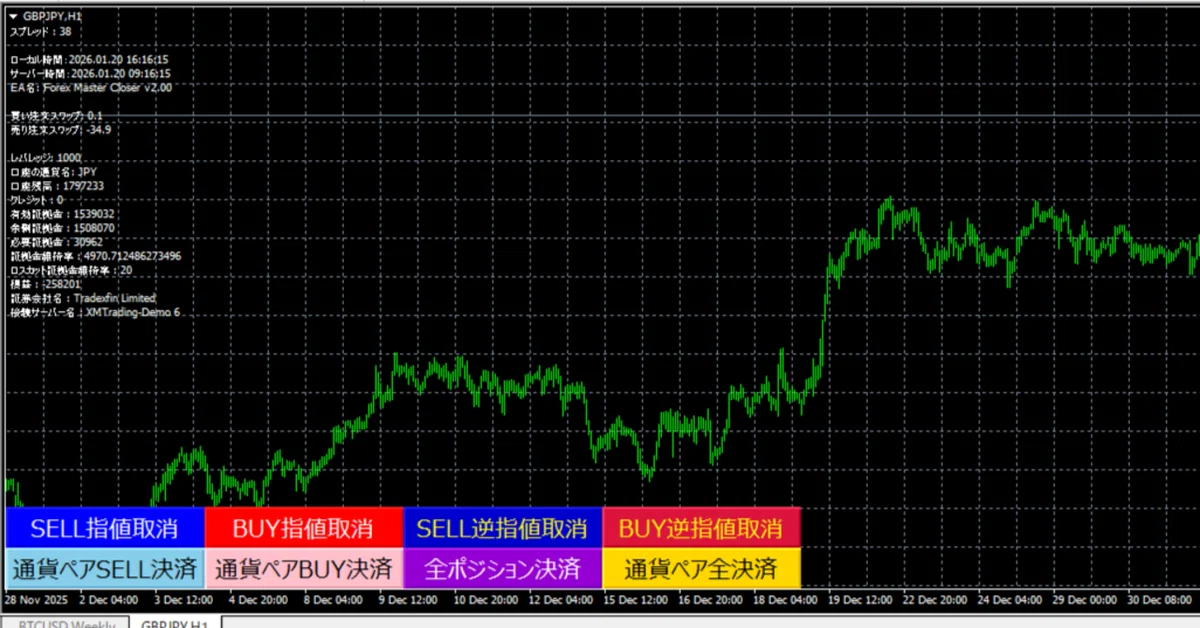Click the サーバー時間 2026.01.20 09:16:15 line
The height and width of the screenshot is (628, 1200).
coord(89,73)
